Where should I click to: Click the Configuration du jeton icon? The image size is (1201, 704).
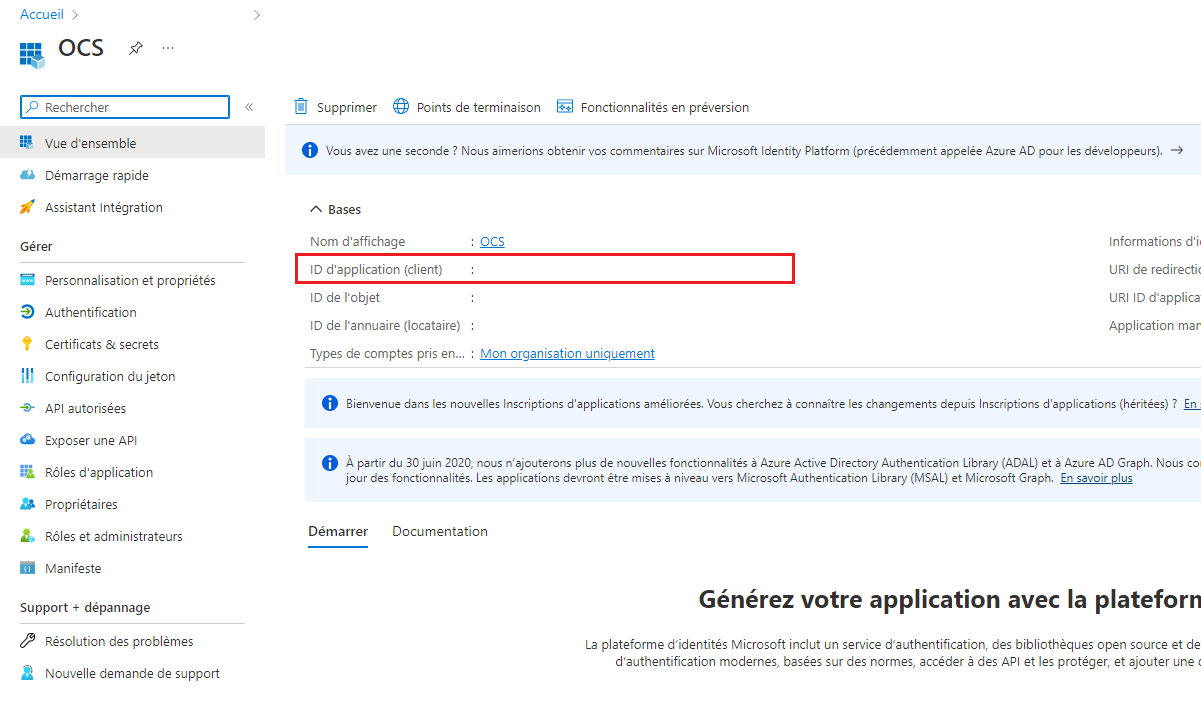tap(27, 376)
